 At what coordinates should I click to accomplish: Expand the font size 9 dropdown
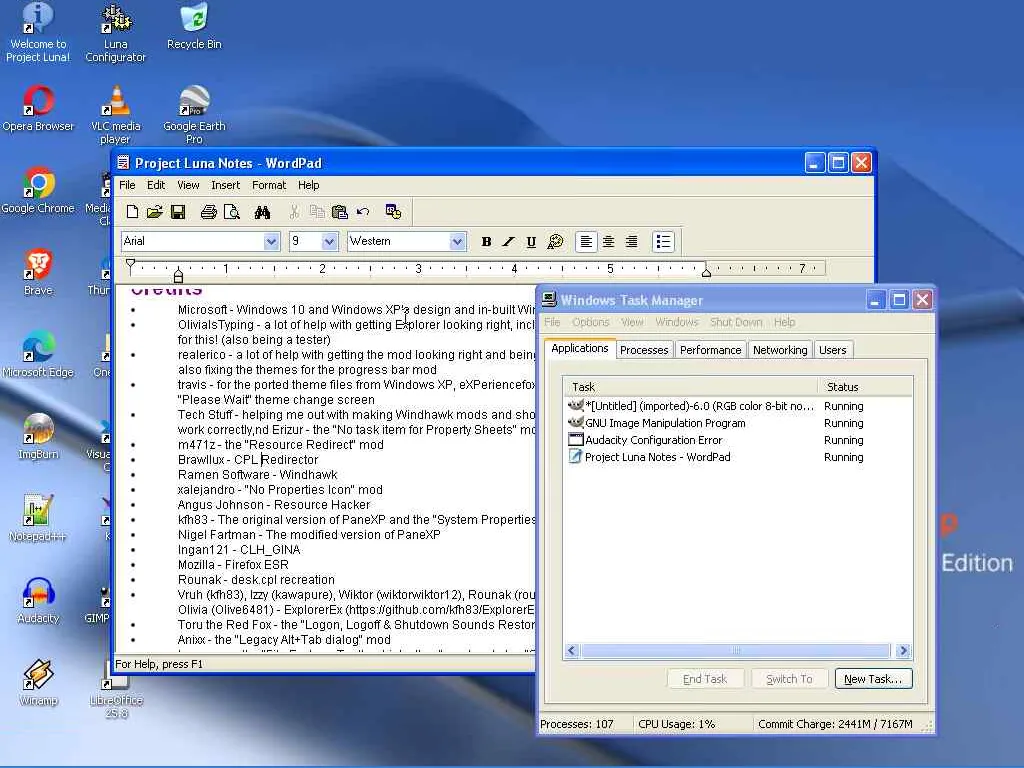329,242
